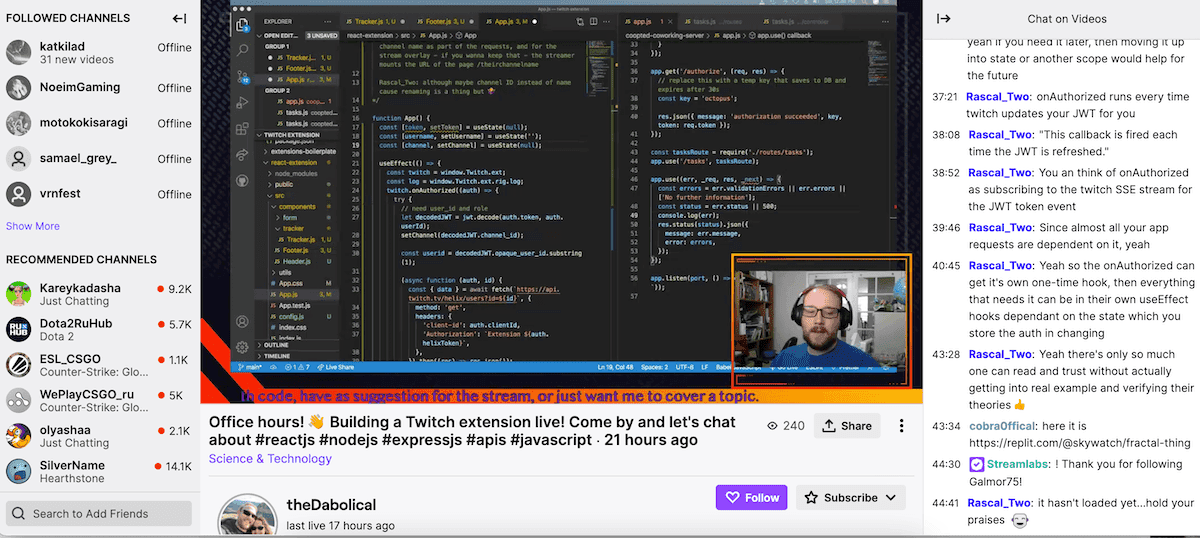The width and height of the screenshot is (1200, 538).
Task: Jump to chat timestamp 37:21
Action: point(945,97)
